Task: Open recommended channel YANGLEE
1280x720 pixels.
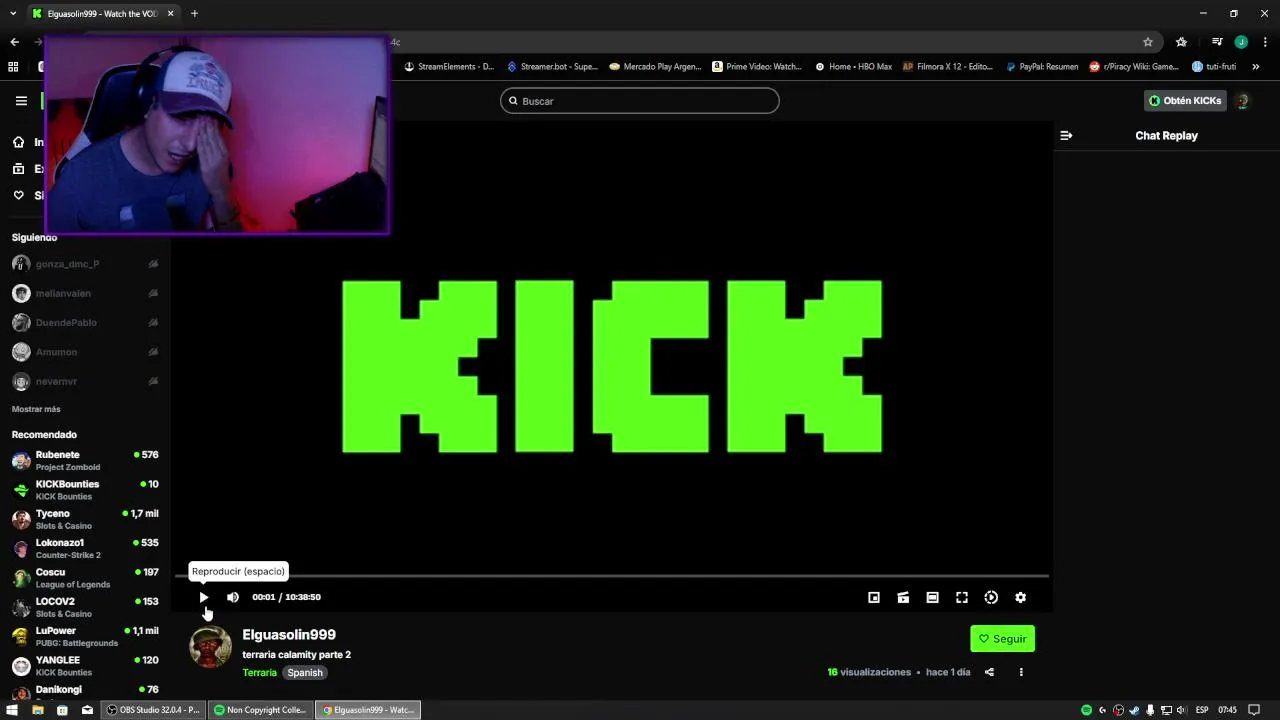Action: click(85, 666)
